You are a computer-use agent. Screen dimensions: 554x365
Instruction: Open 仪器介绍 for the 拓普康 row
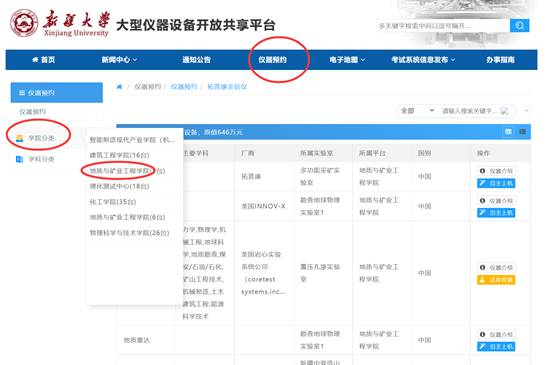(x=496, y=171)
